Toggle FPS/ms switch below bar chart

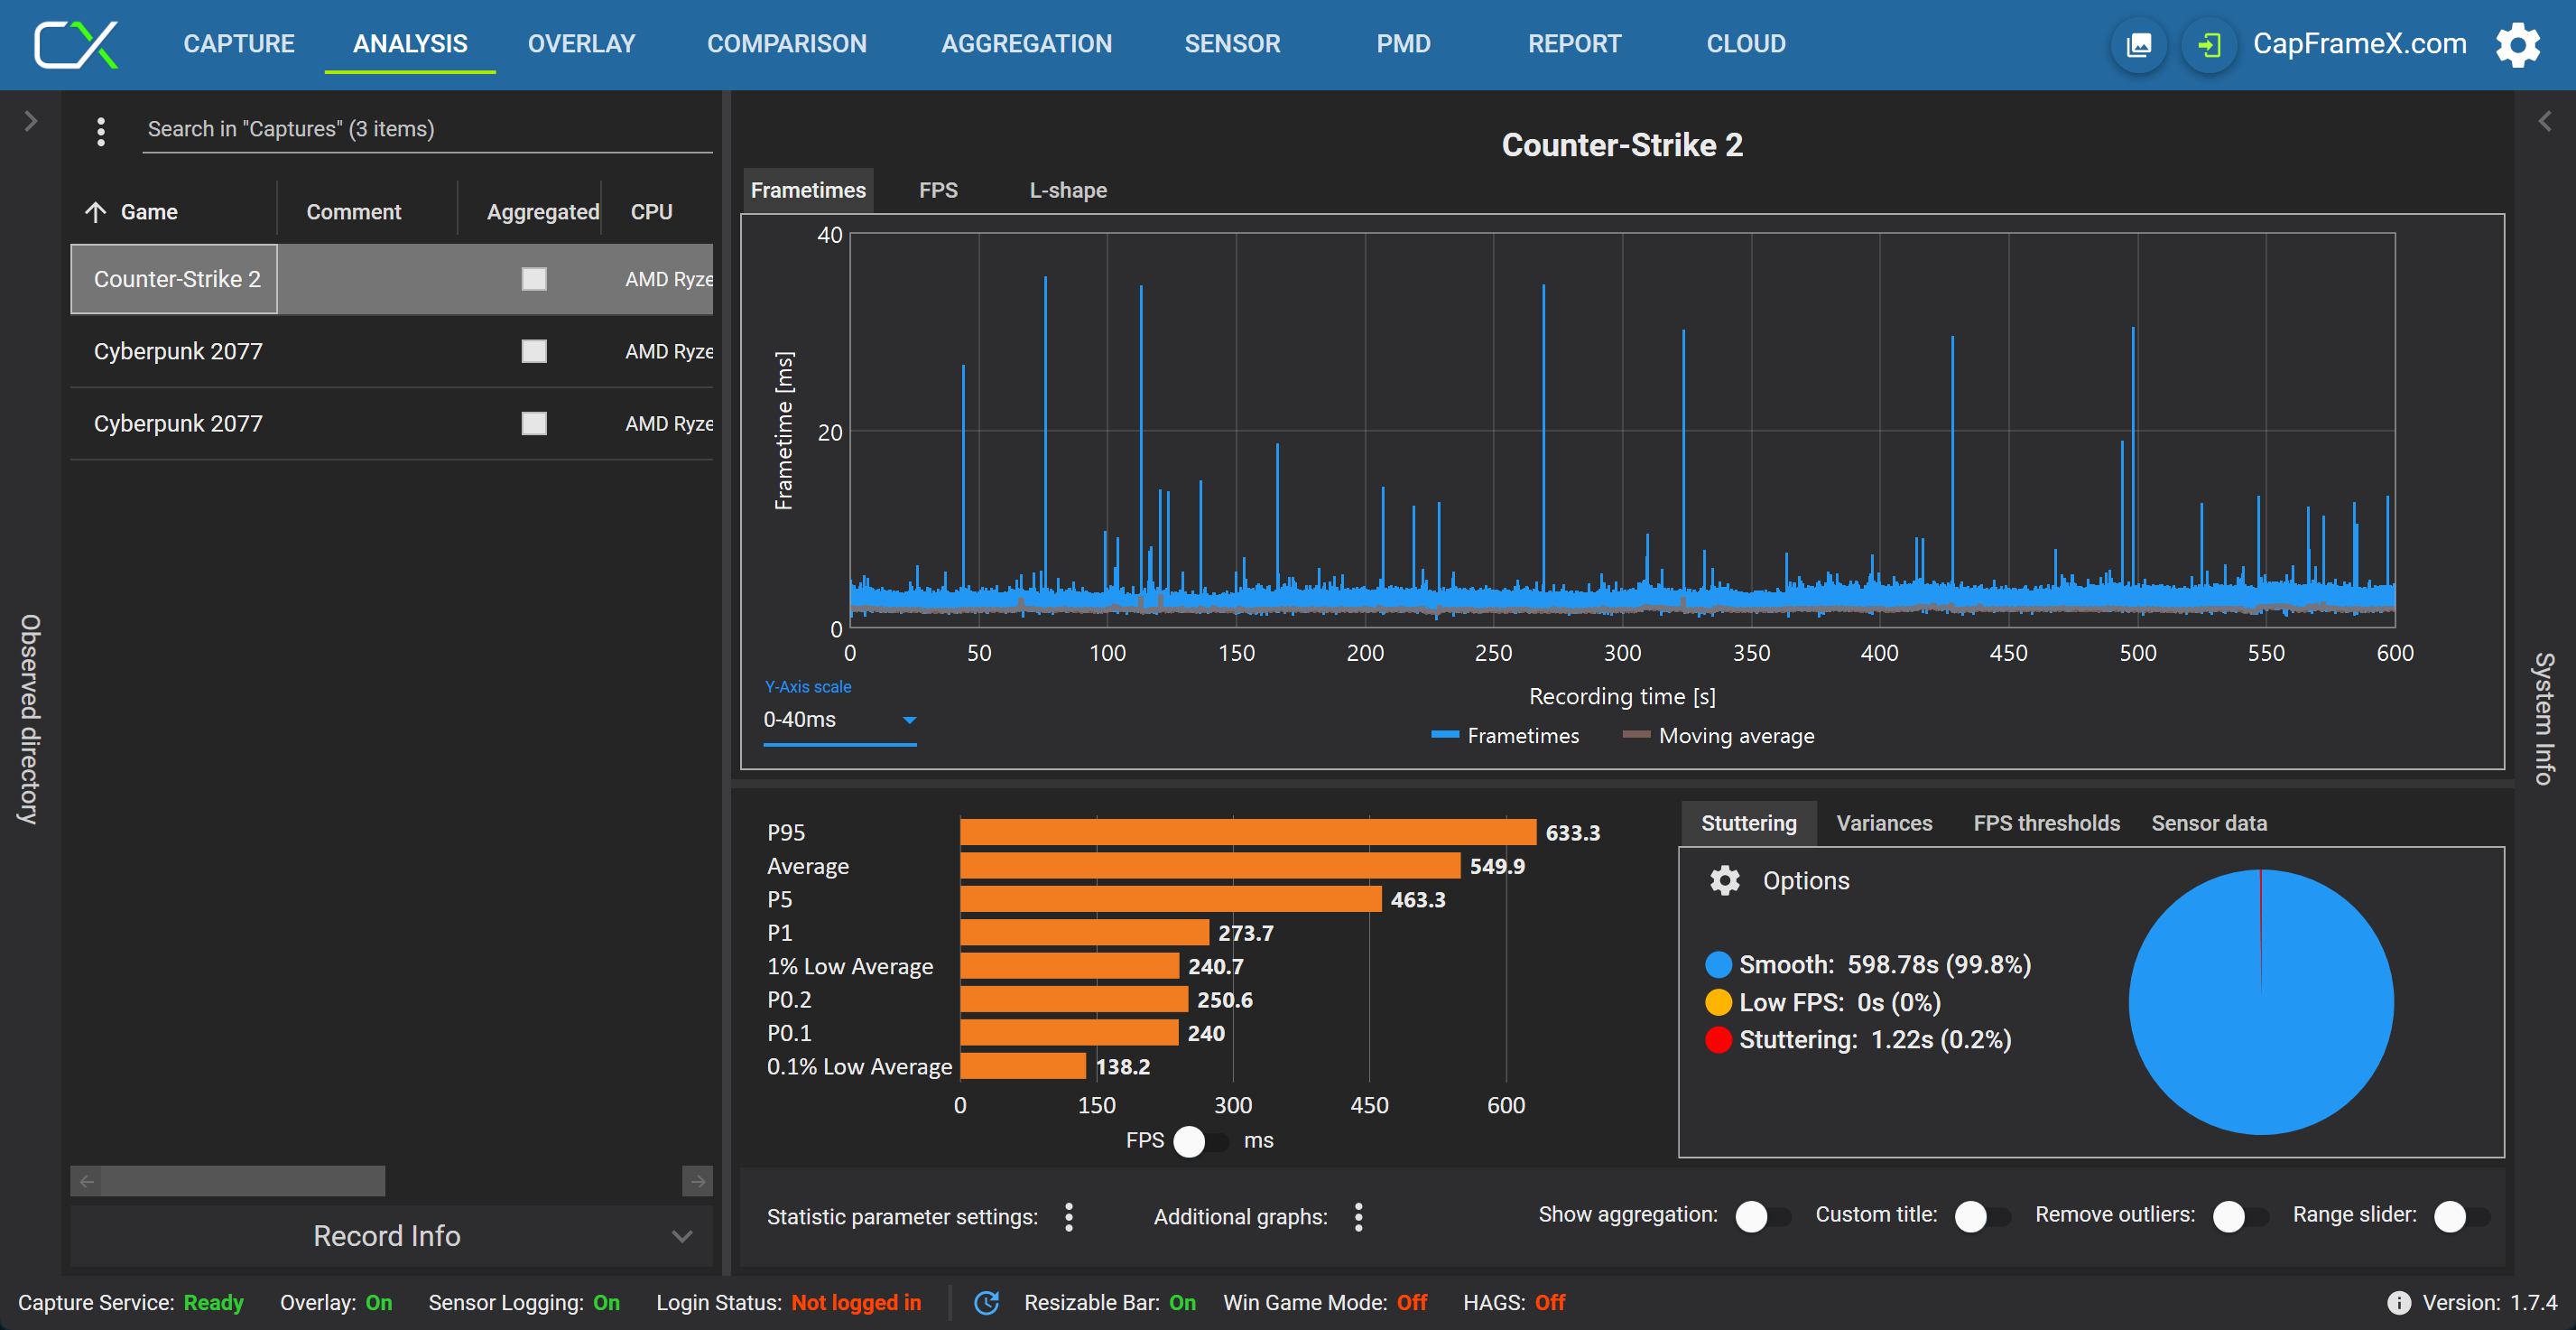[1202, 1140]
